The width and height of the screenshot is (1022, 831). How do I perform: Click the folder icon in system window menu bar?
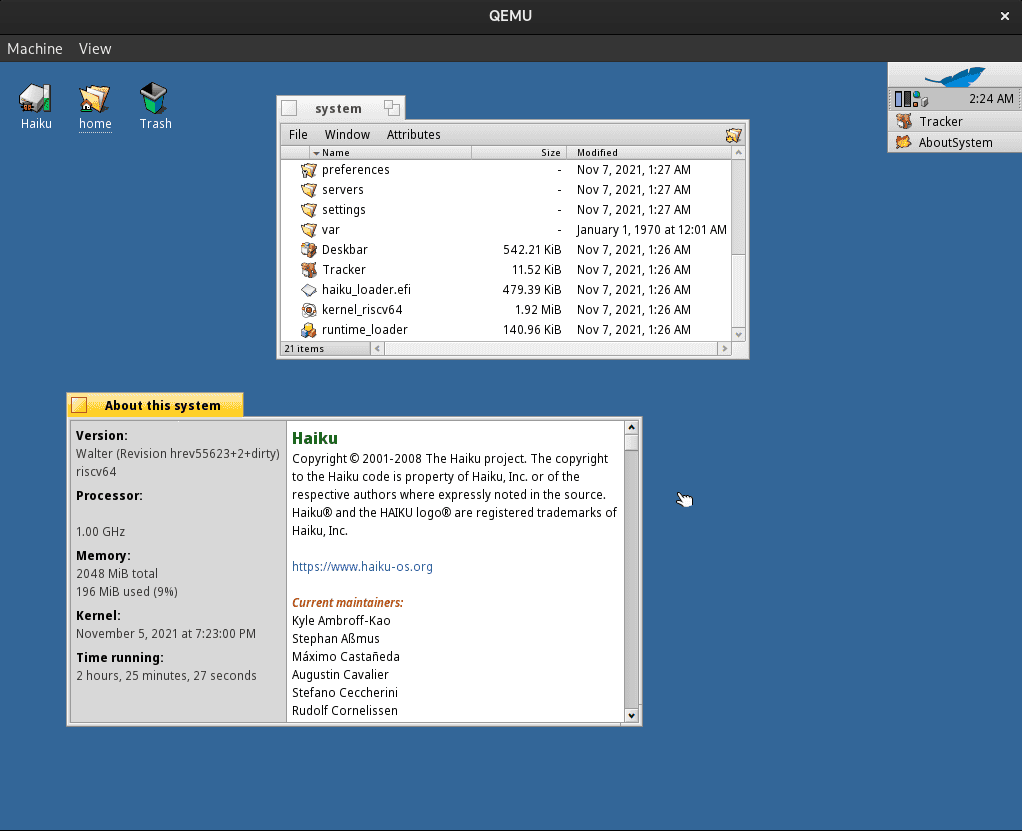click(733, 135)
